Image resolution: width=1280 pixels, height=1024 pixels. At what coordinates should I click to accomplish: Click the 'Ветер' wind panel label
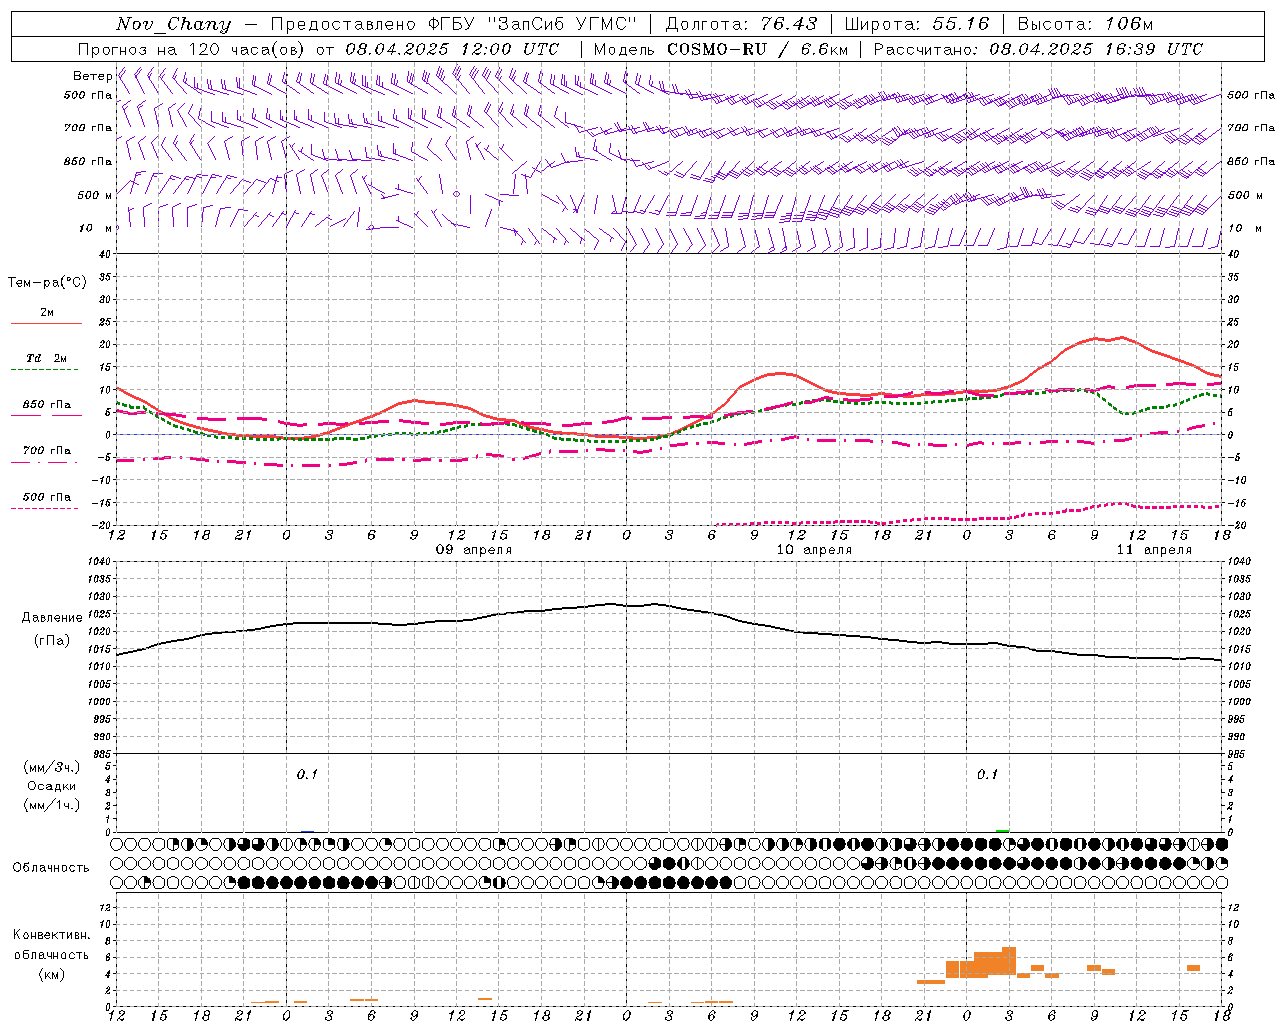point(92,76)
